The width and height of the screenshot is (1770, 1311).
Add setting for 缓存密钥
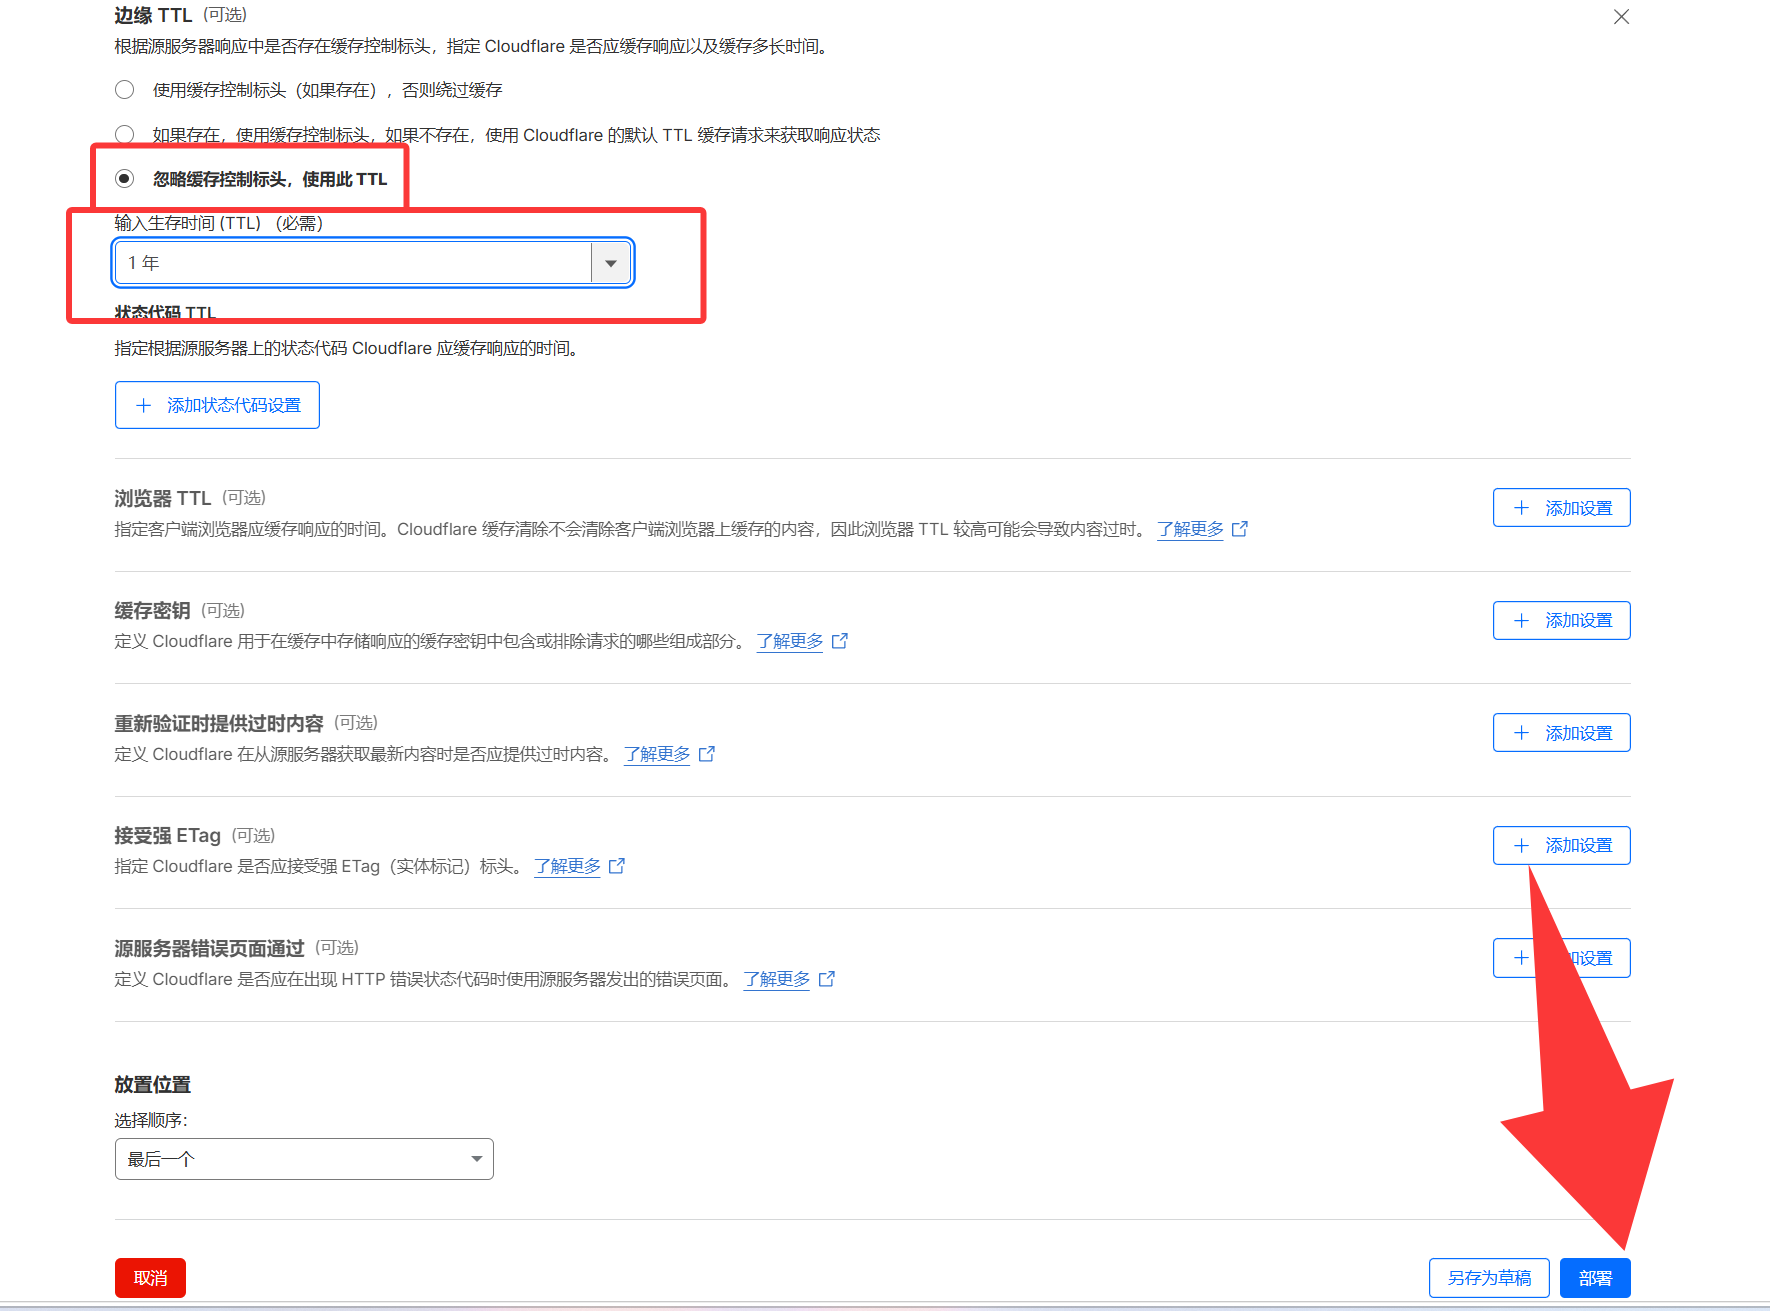pyautogui.click(x=1561, y=621)
